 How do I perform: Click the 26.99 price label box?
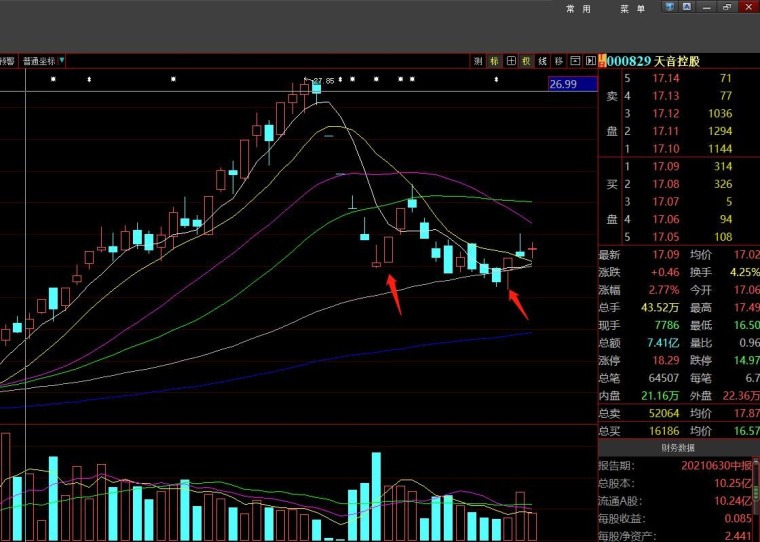(x=572, y=84)
